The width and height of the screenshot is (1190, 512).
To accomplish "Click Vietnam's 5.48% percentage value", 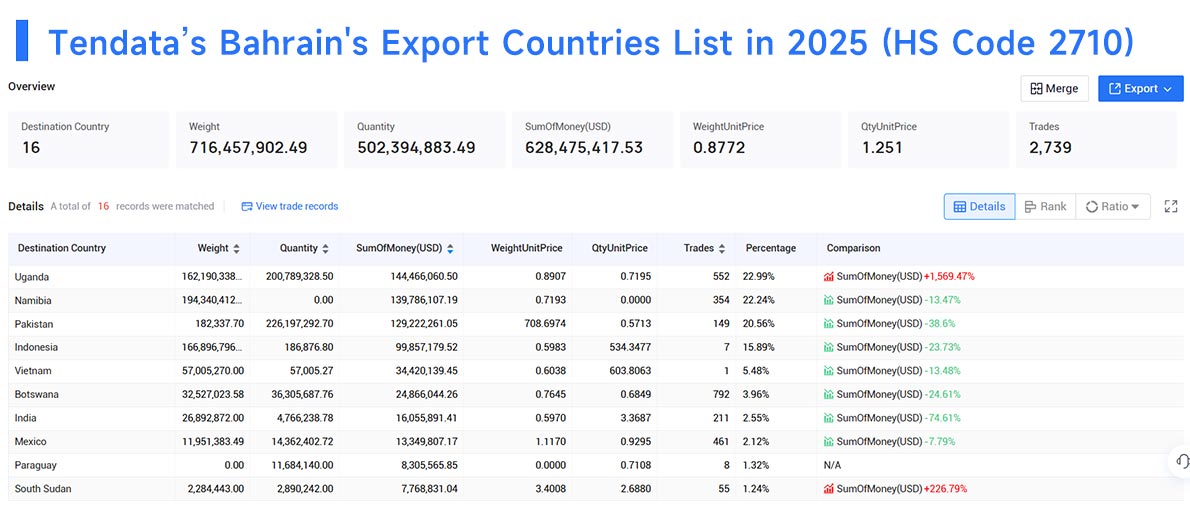I will click(x=758, y=371).
